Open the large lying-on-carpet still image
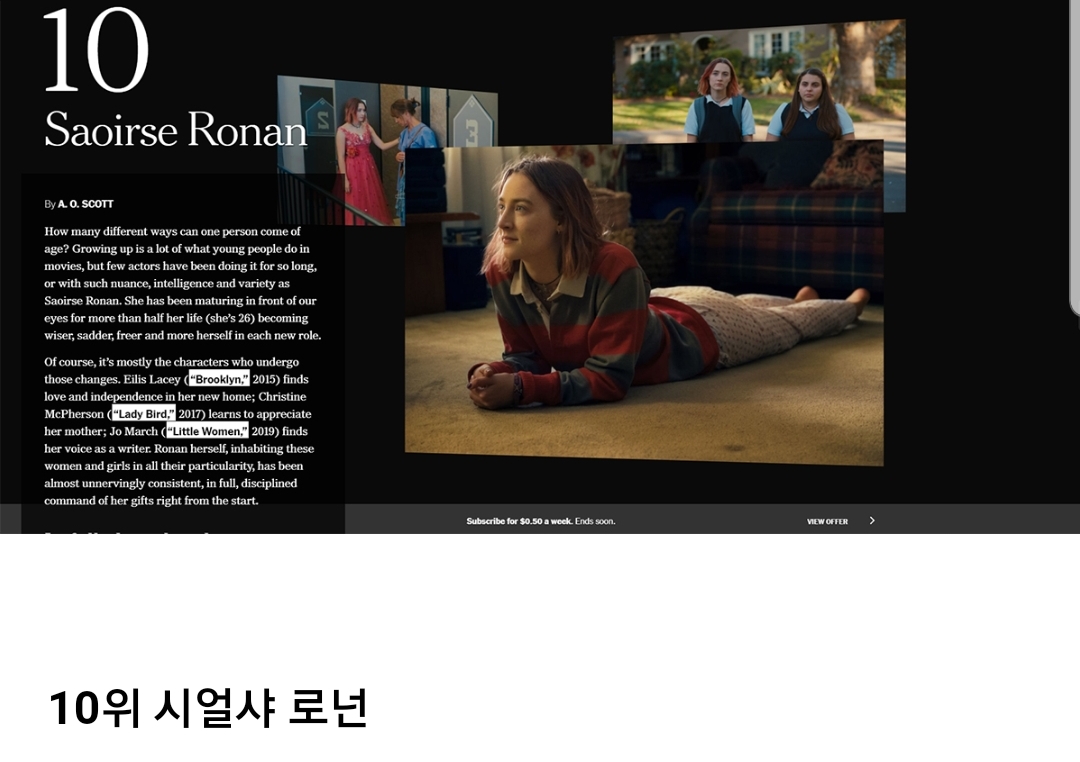Image resolution: width=1080 pixels, height=762 pixels. 644,303
